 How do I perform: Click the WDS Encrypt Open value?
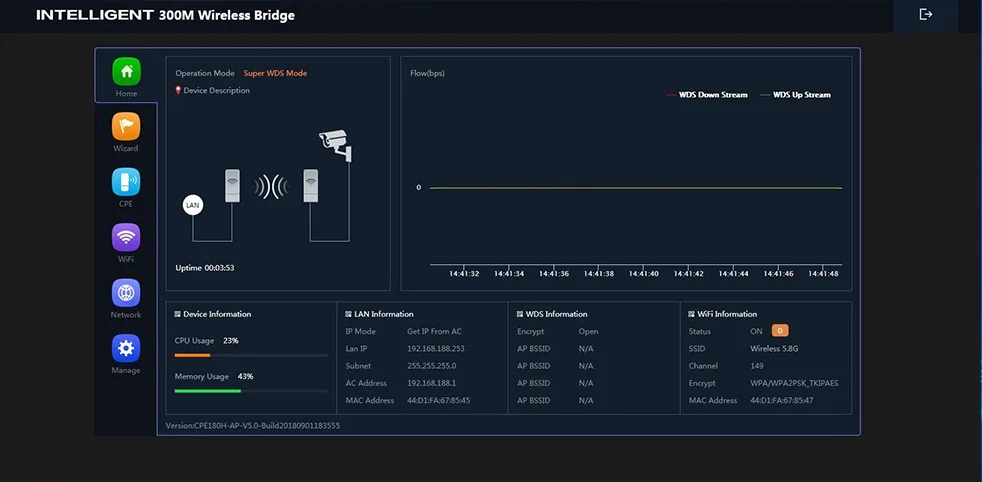(x=589, y=331)
